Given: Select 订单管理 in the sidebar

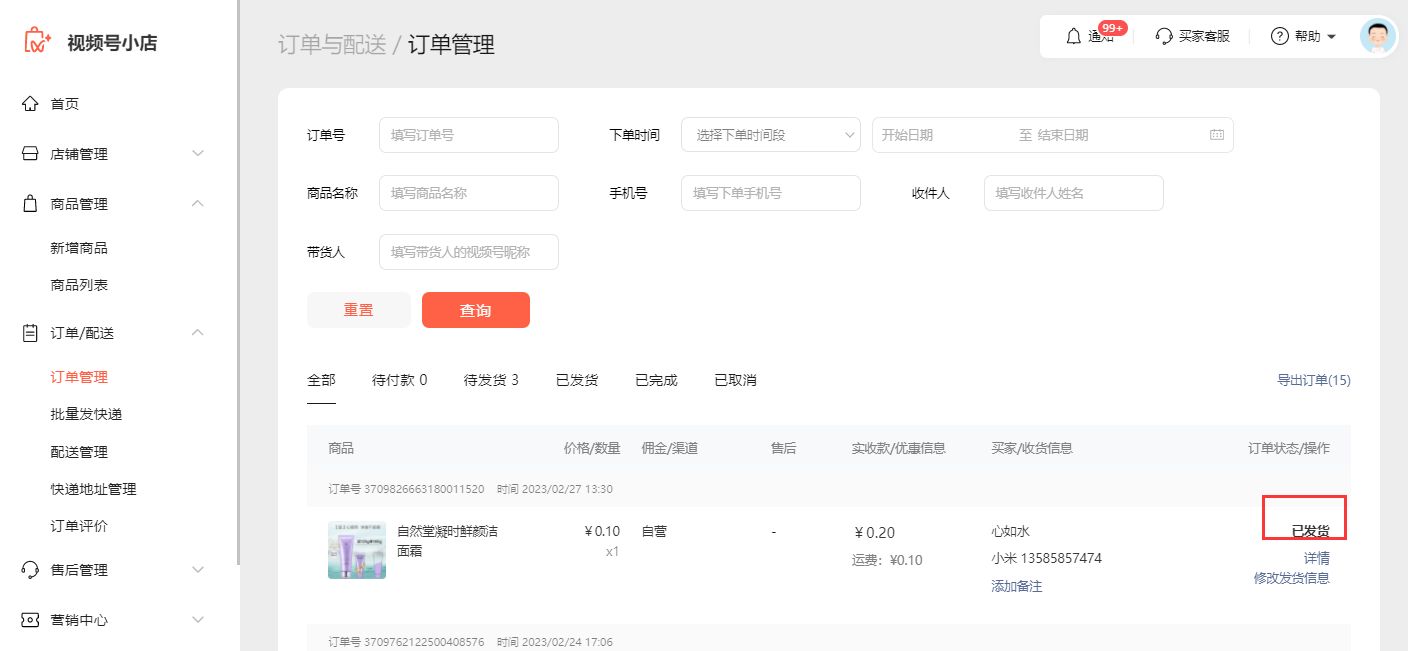Looking at the screenshot, I should tap(79, 377).
